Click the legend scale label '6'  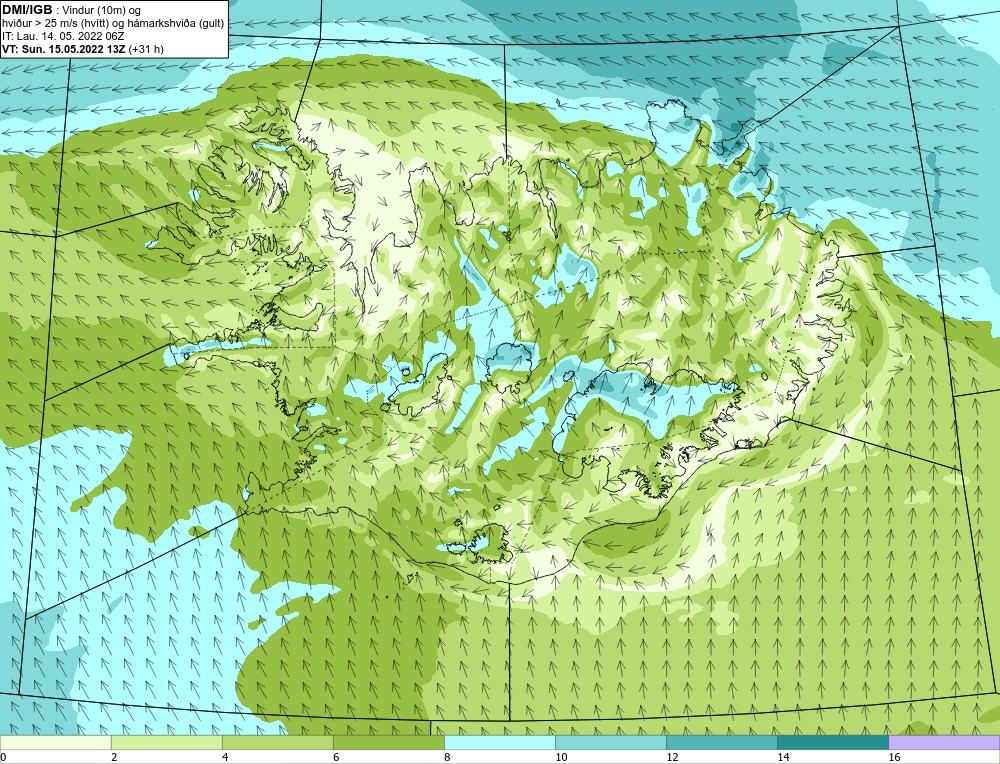[336, 757]
